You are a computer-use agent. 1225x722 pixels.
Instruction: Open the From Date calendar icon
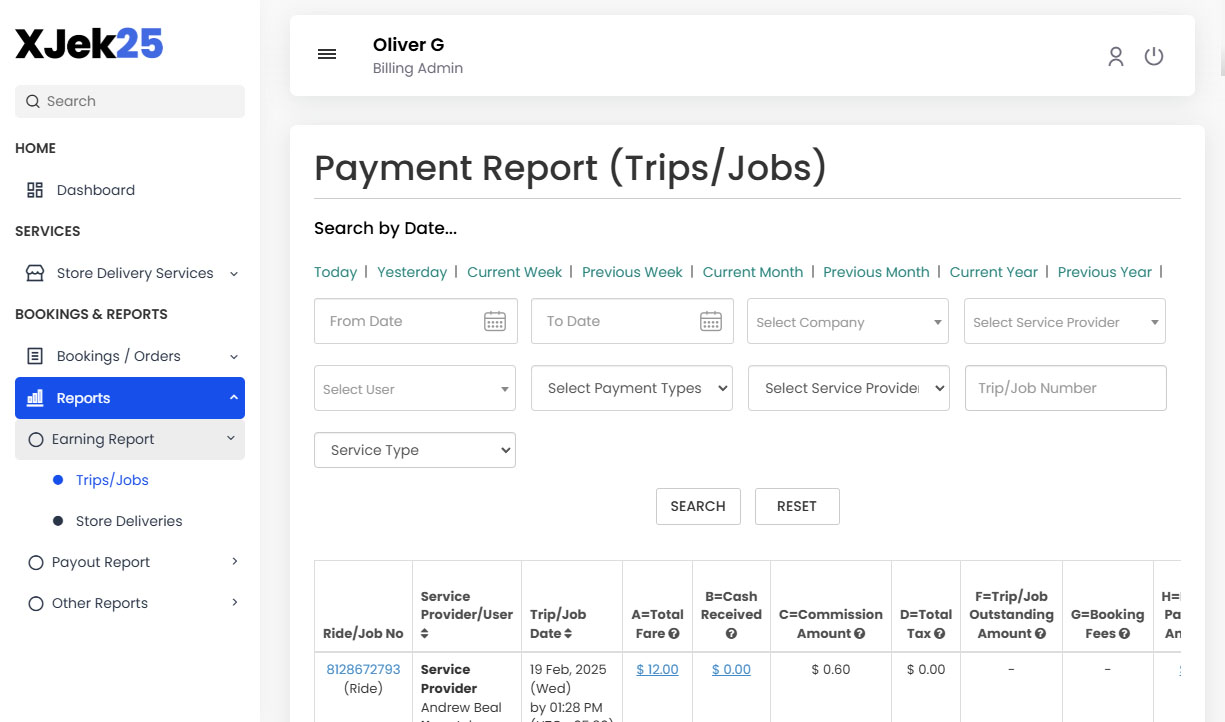pos(495,320)
